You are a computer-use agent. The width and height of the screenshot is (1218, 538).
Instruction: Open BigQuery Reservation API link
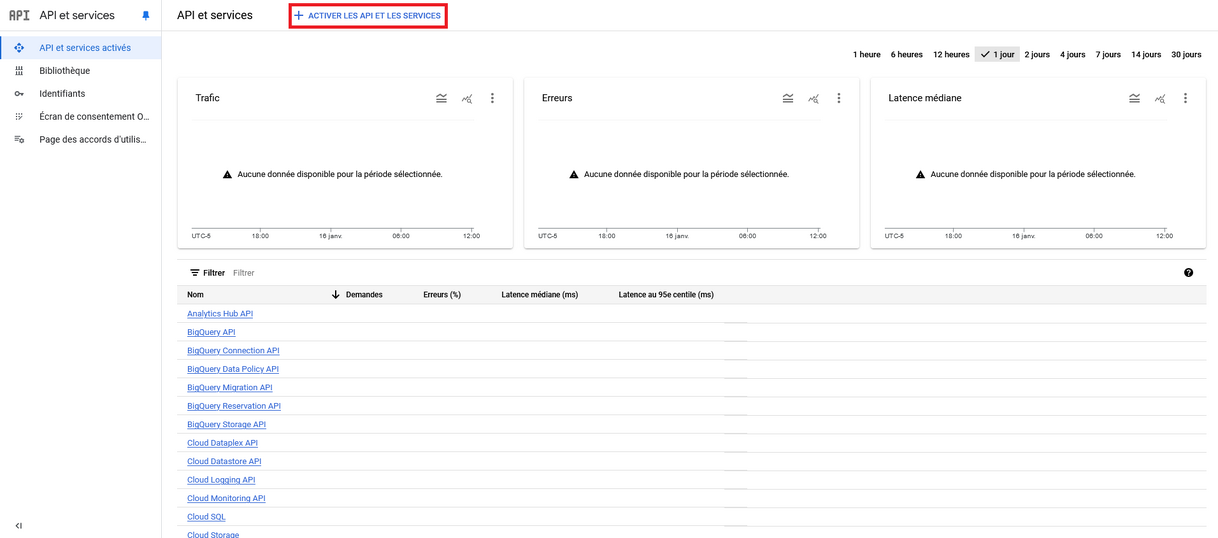click(x=234, y=406)
